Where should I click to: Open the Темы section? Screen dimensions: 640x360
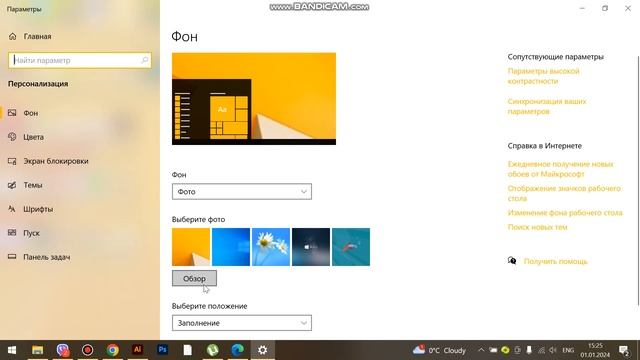tap(33, 185)
